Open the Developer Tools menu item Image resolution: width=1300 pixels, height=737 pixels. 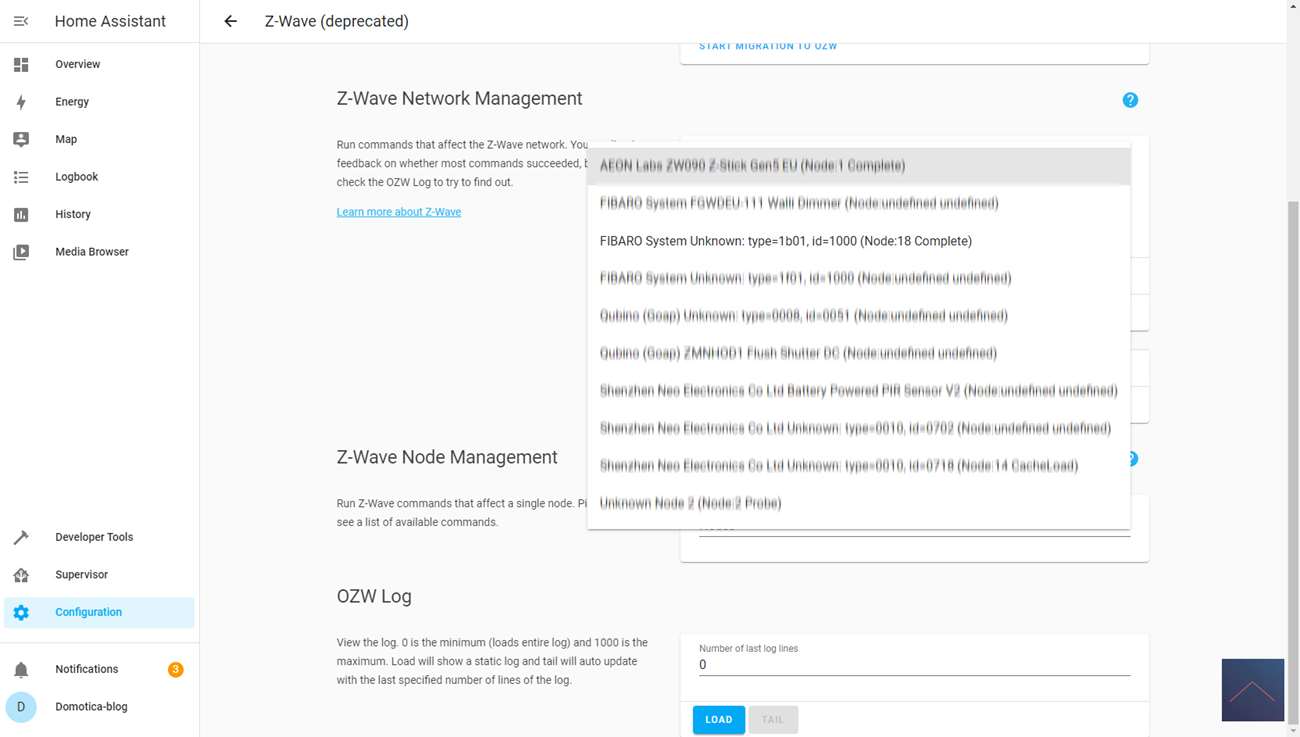point(99,538)
